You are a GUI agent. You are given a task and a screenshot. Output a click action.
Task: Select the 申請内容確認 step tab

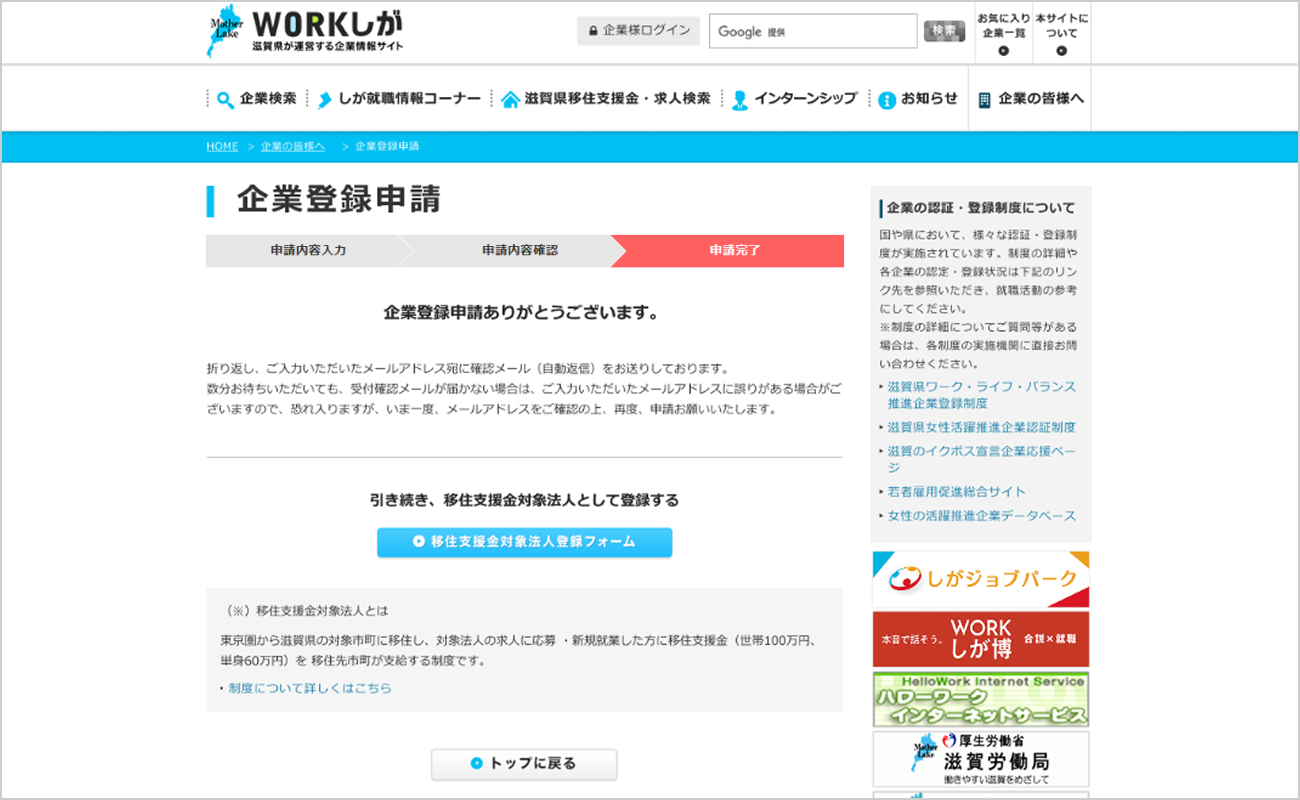click(519, 251)
